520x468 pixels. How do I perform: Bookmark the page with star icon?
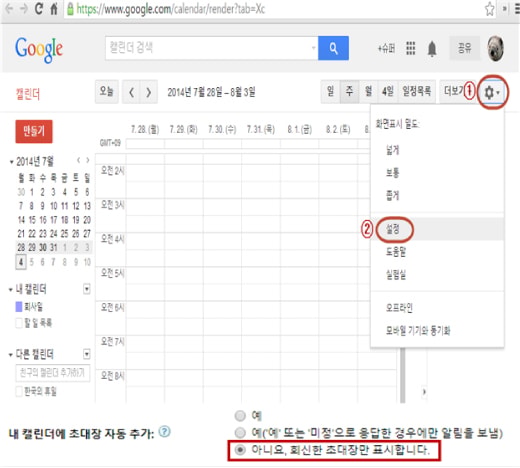[x=489, y=9]
